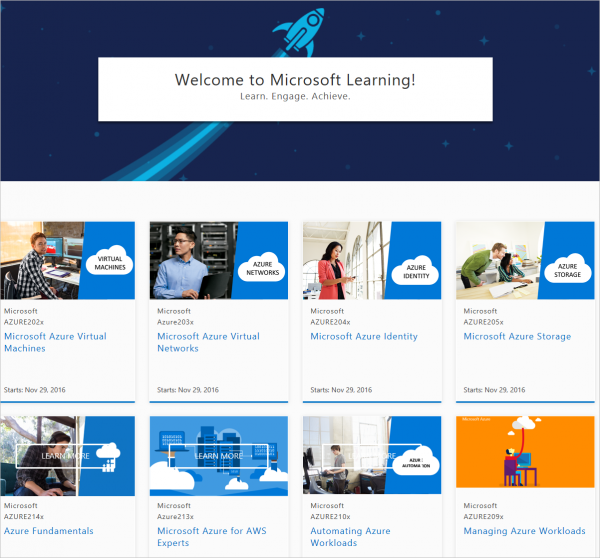
Task: Click the Azure203x course code
Action: 175,322
